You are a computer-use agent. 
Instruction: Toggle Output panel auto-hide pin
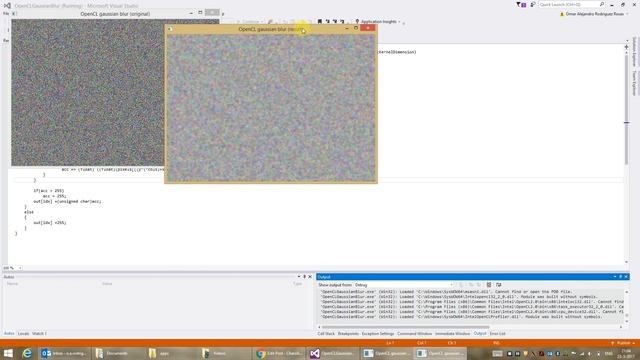pyautogui.click(x=620, y=277)
